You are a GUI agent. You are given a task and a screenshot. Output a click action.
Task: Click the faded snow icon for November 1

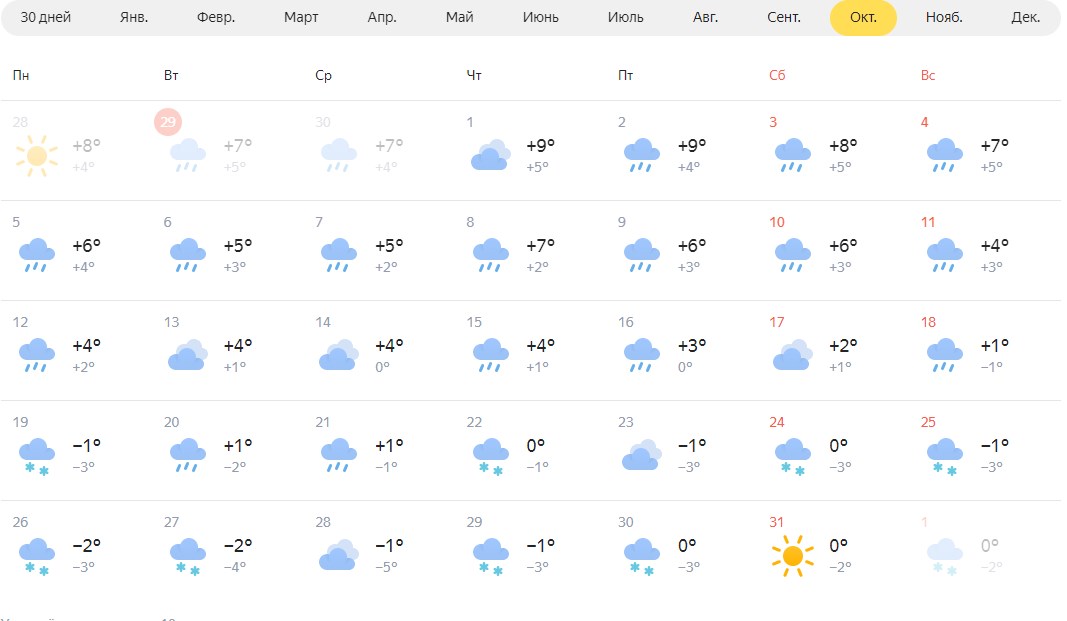click(944, 556)
